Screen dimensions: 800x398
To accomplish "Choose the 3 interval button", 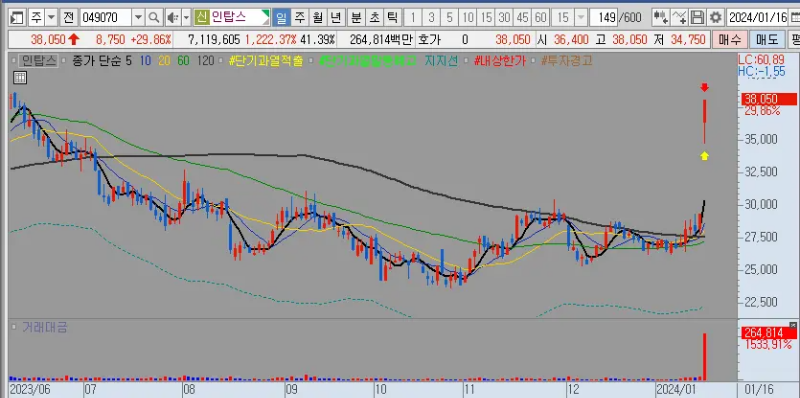I will pos(431,18).
